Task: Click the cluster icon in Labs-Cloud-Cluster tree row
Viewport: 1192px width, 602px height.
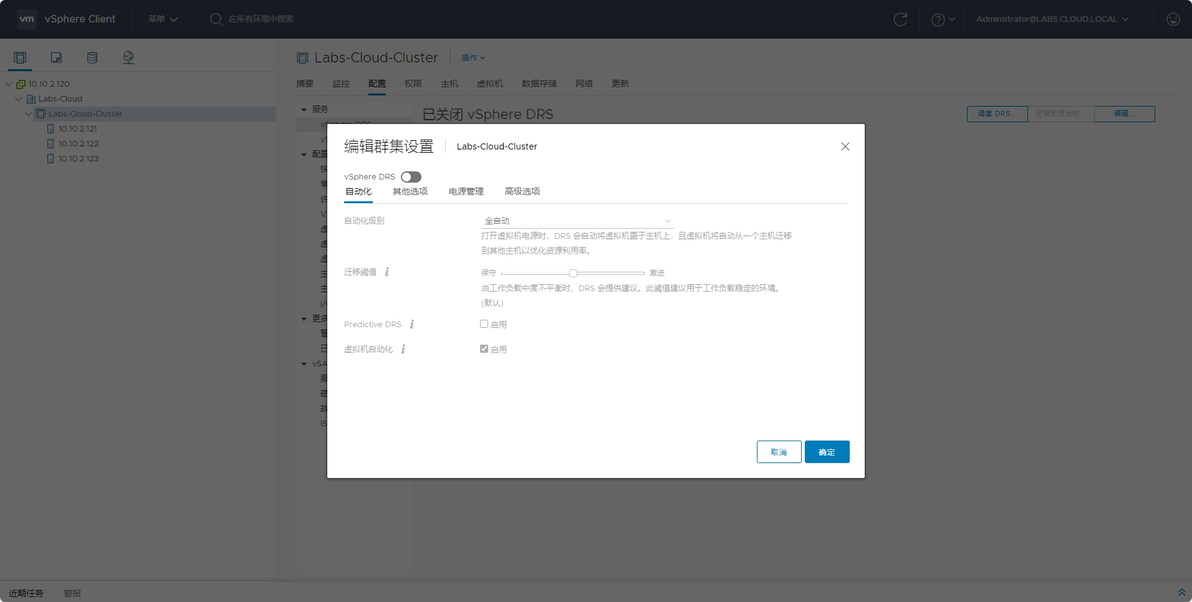Action: point(41,113)
